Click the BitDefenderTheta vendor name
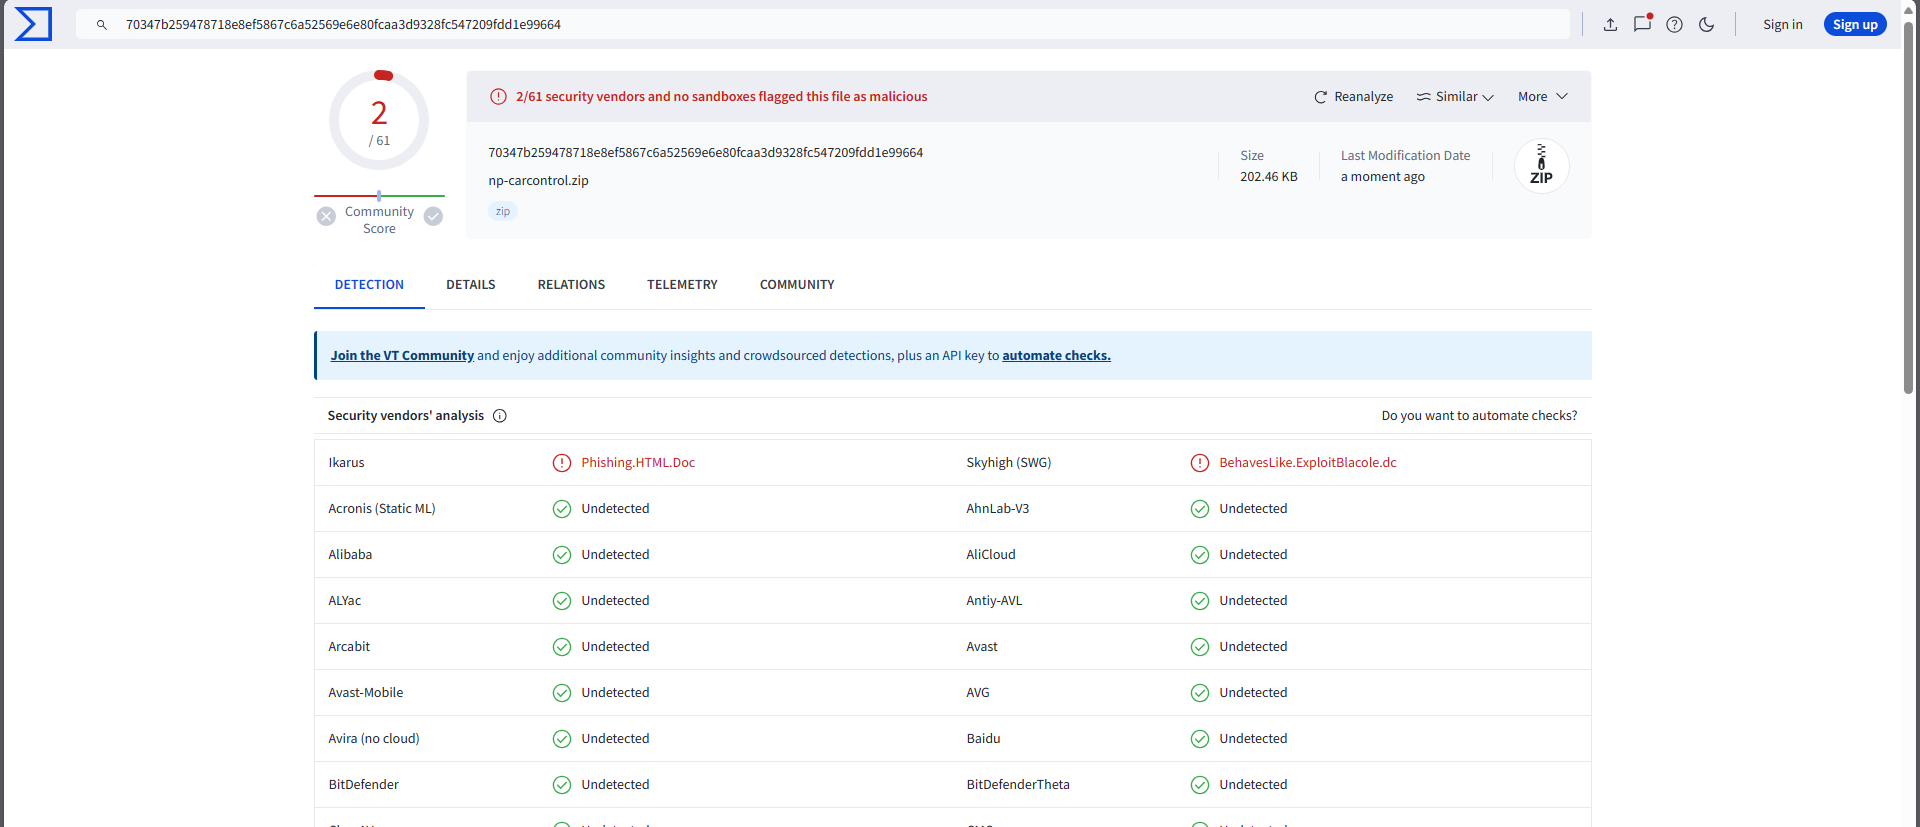 coord(1017,785)
